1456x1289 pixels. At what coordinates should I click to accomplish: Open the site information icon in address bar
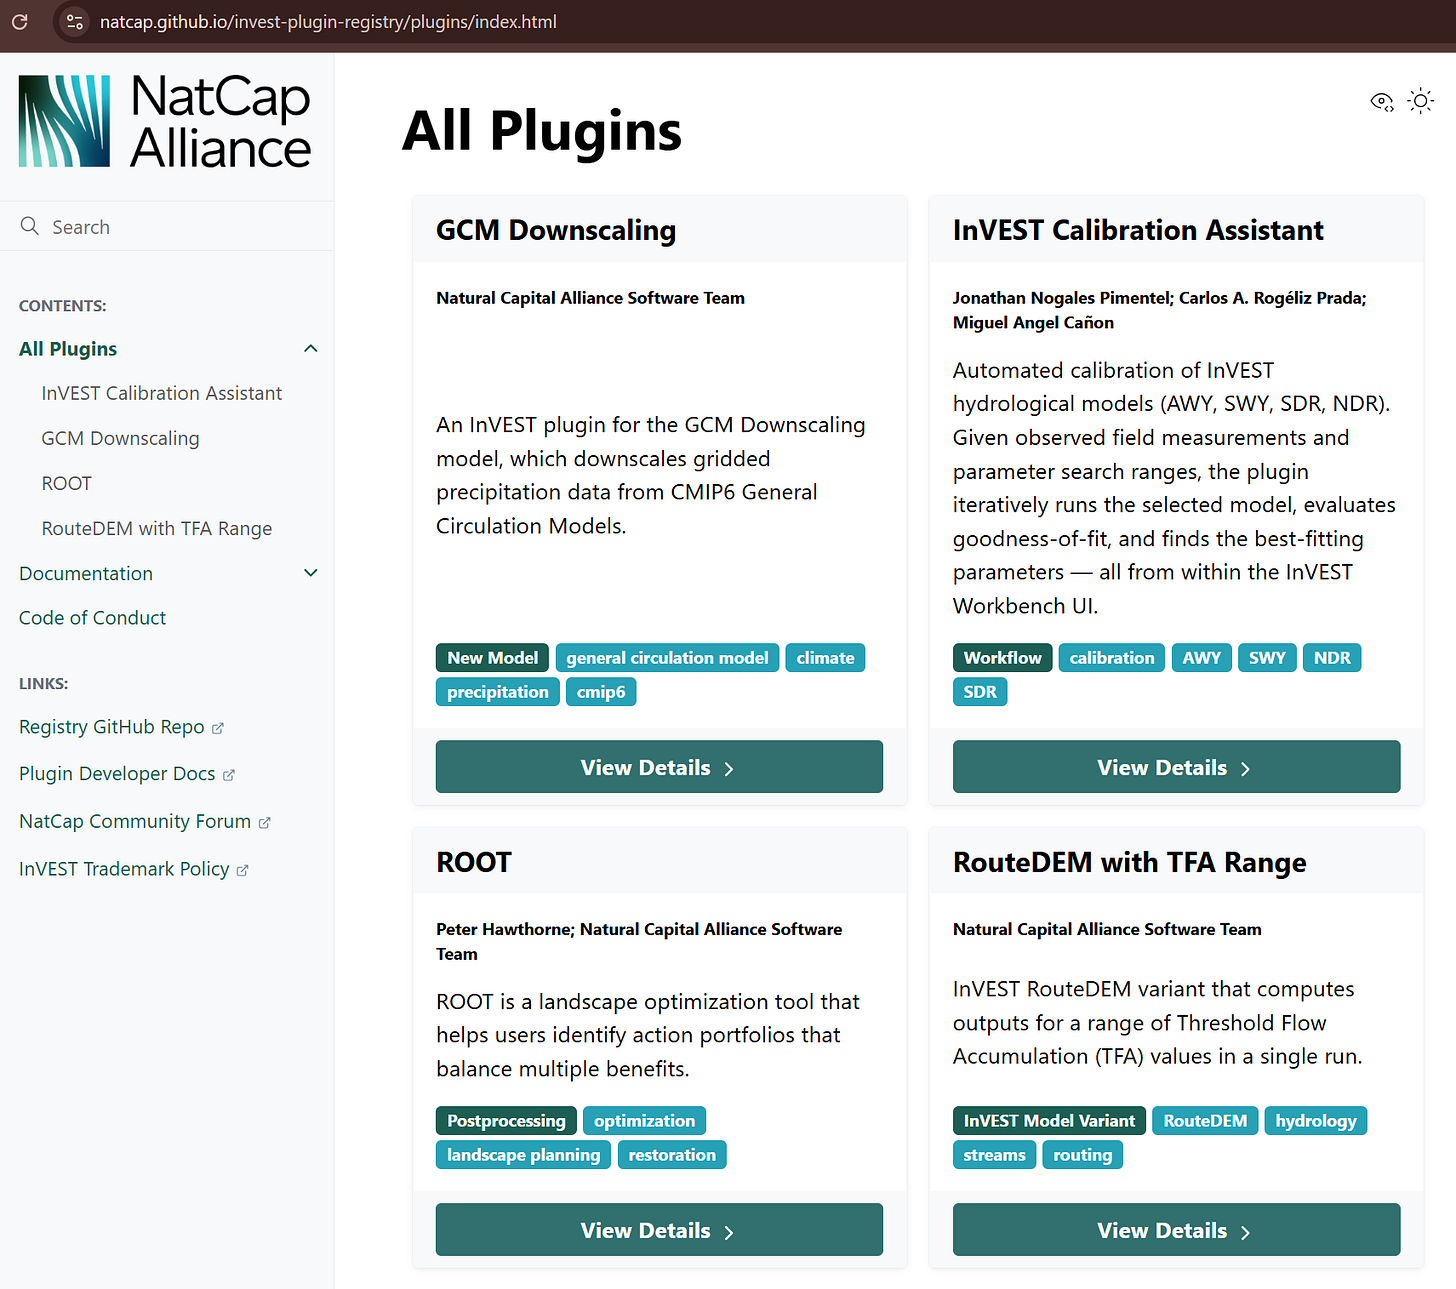pyautogui.click(x=74, y=21)
